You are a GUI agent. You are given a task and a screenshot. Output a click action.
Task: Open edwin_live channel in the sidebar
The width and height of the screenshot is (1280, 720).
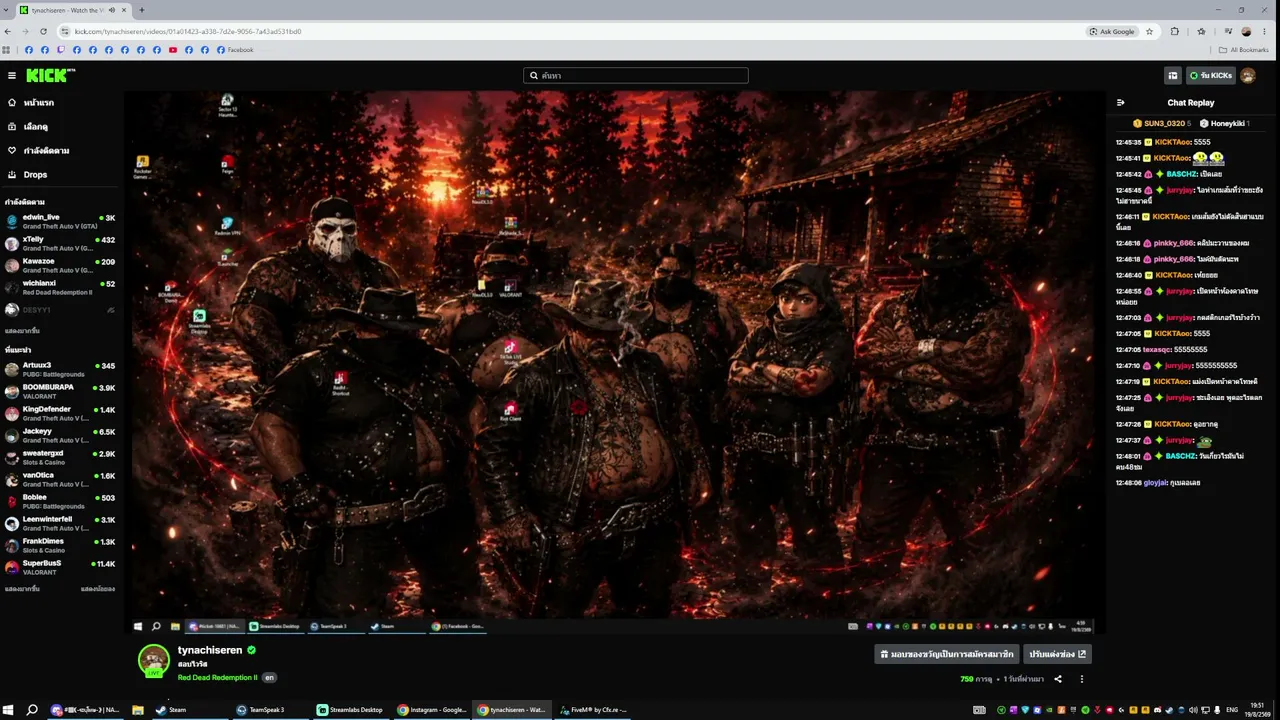[60, 221]
